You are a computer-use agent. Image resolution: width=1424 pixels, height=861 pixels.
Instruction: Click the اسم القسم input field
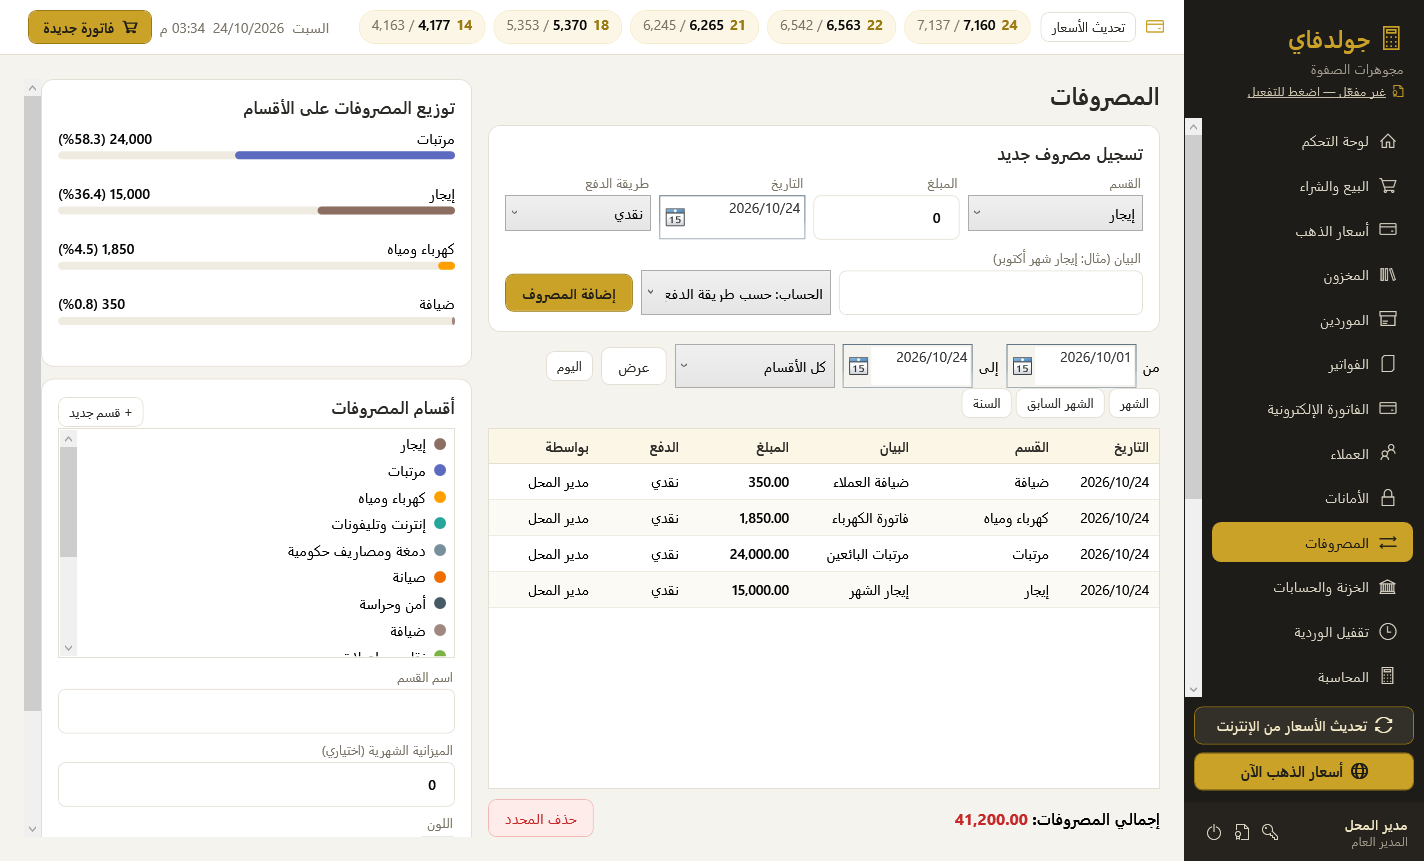point(256,711)
